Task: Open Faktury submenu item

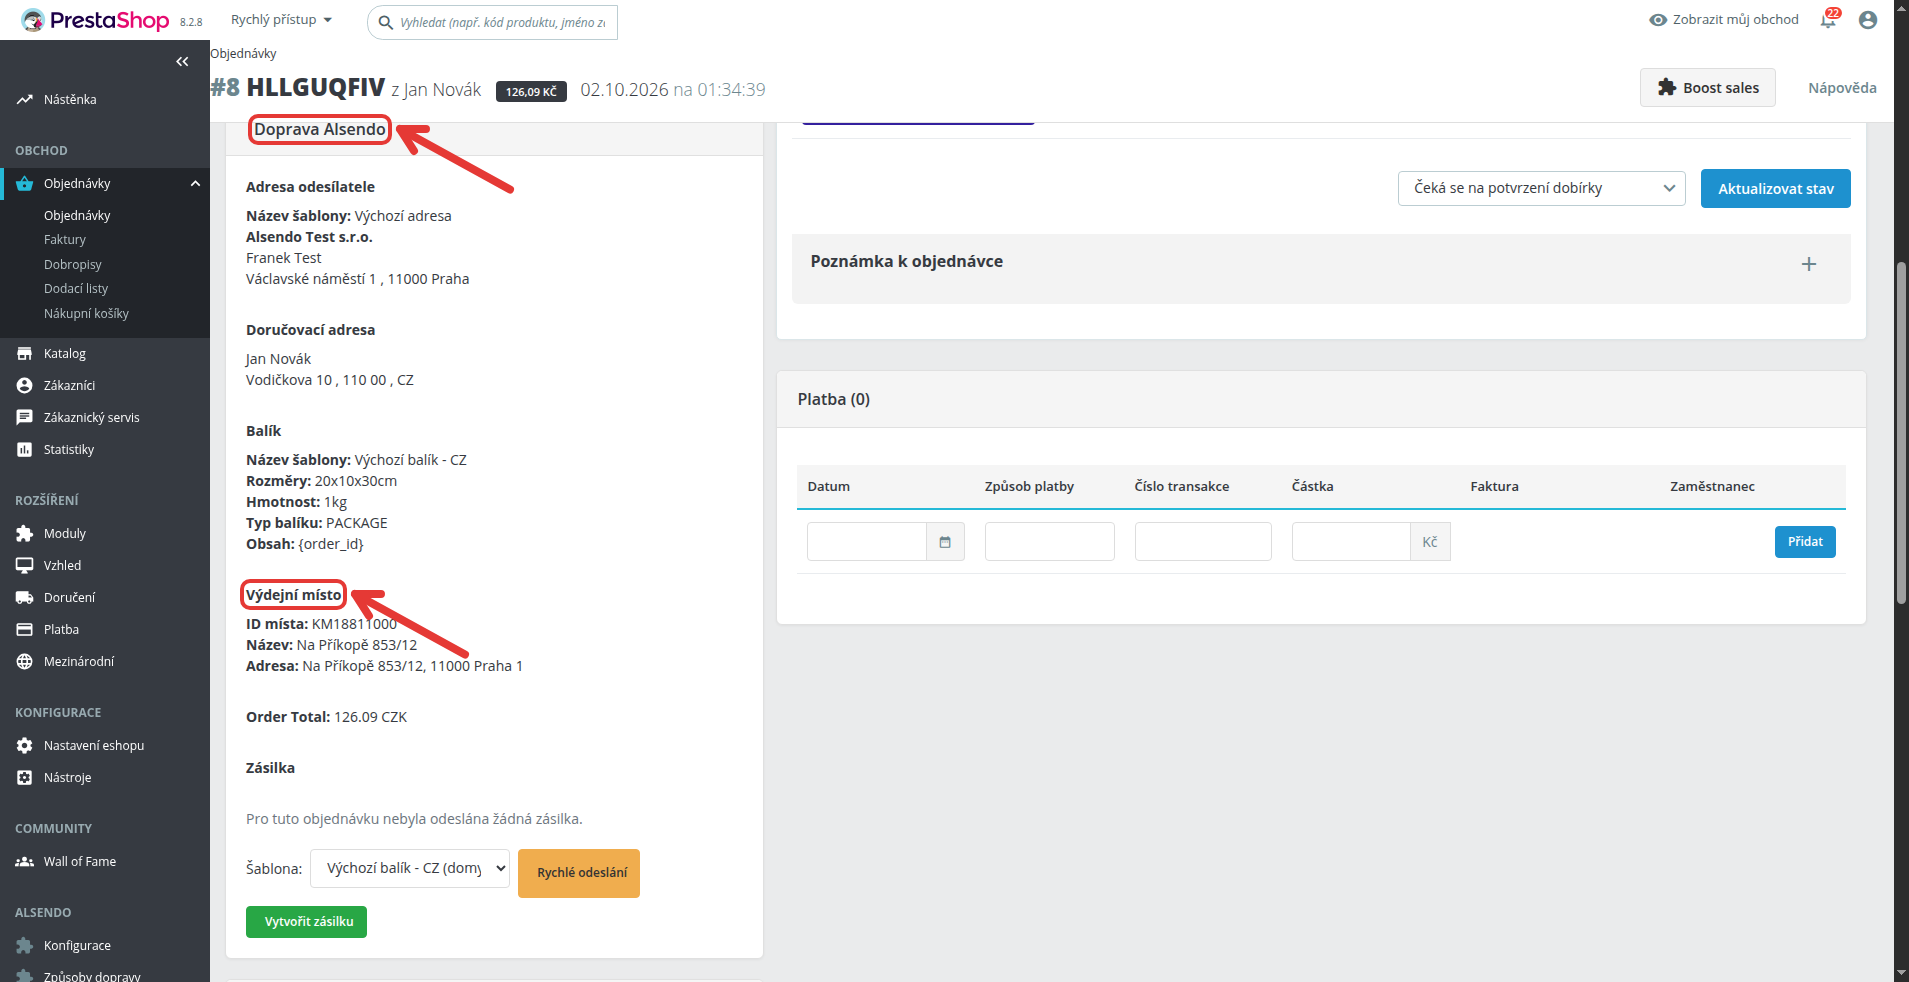Action: 65,240
